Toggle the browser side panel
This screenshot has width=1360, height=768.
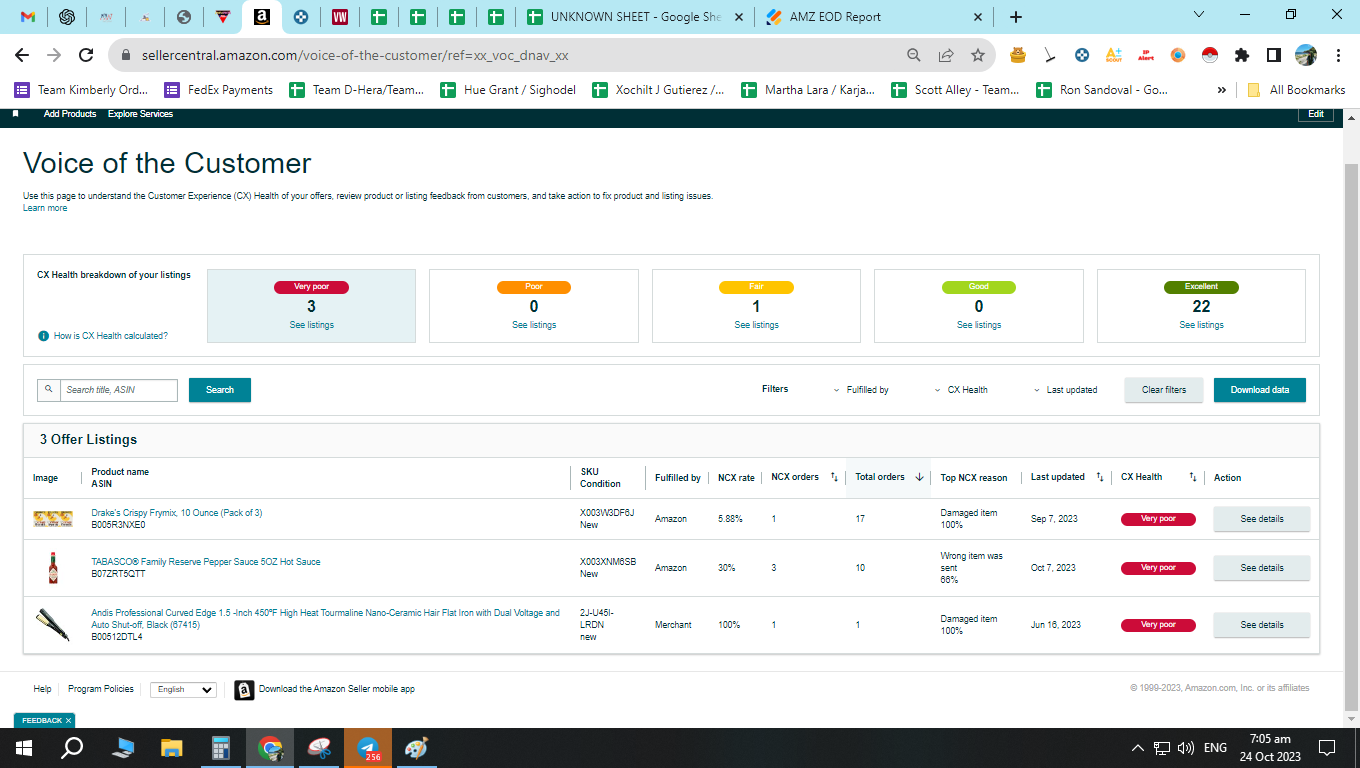point(1274,56)
